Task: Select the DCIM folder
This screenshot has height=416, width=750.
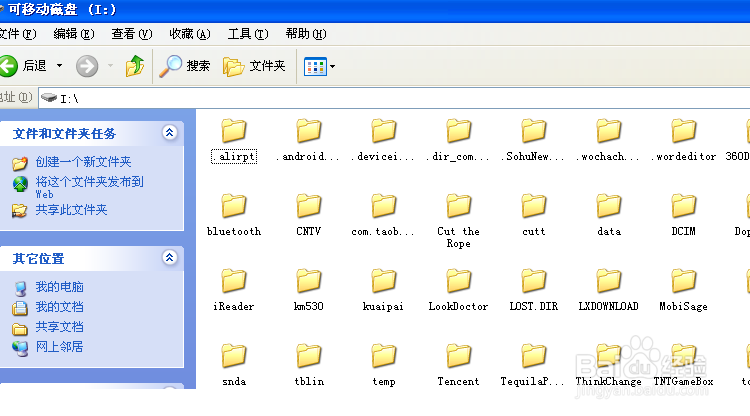Action: 684,216
